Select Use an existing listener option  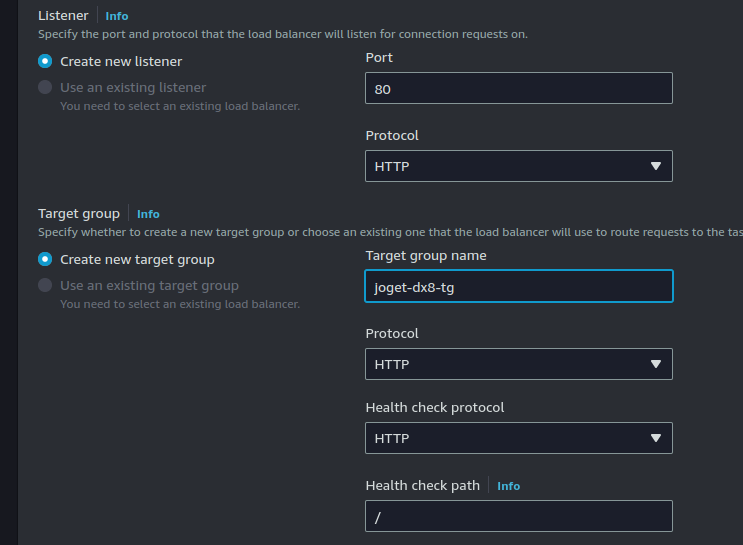(x=45, y=87)
